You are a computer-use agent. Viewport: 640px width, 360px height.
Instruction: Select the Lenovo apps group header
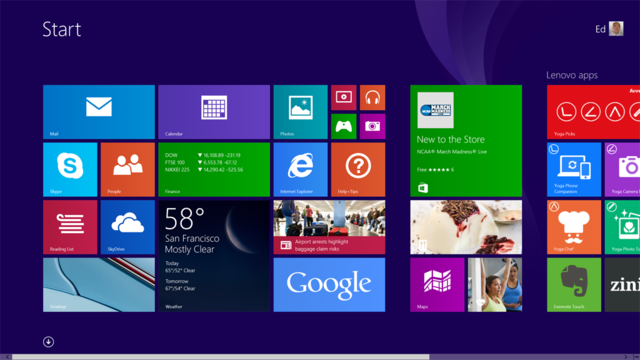click(572, 75)
